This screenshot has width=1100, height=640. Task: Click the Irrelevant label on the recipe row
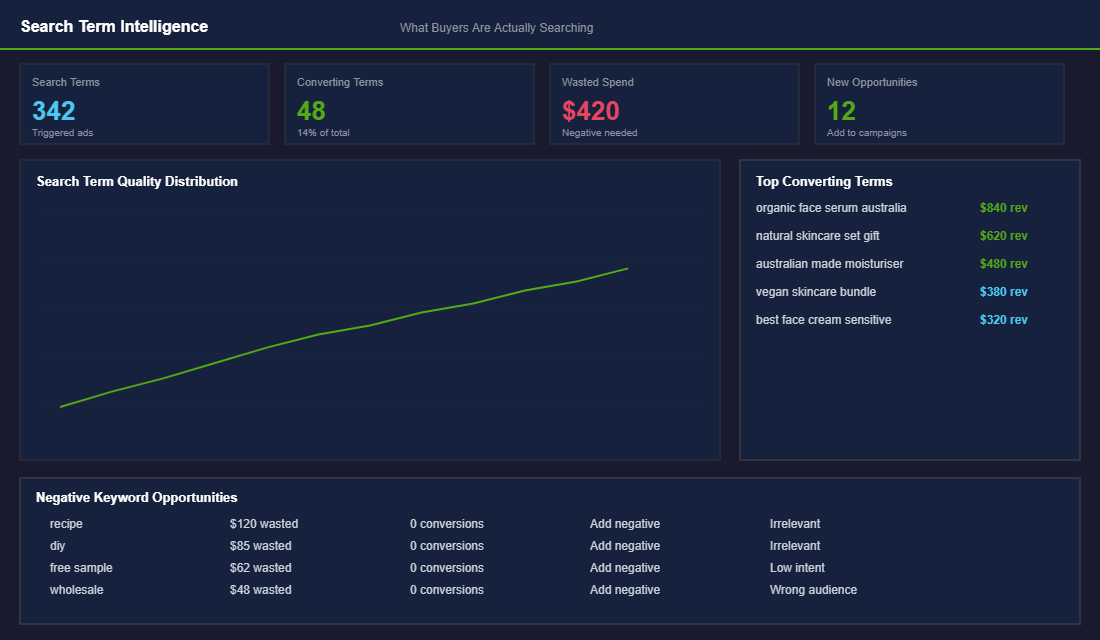(x=796, y=523)
